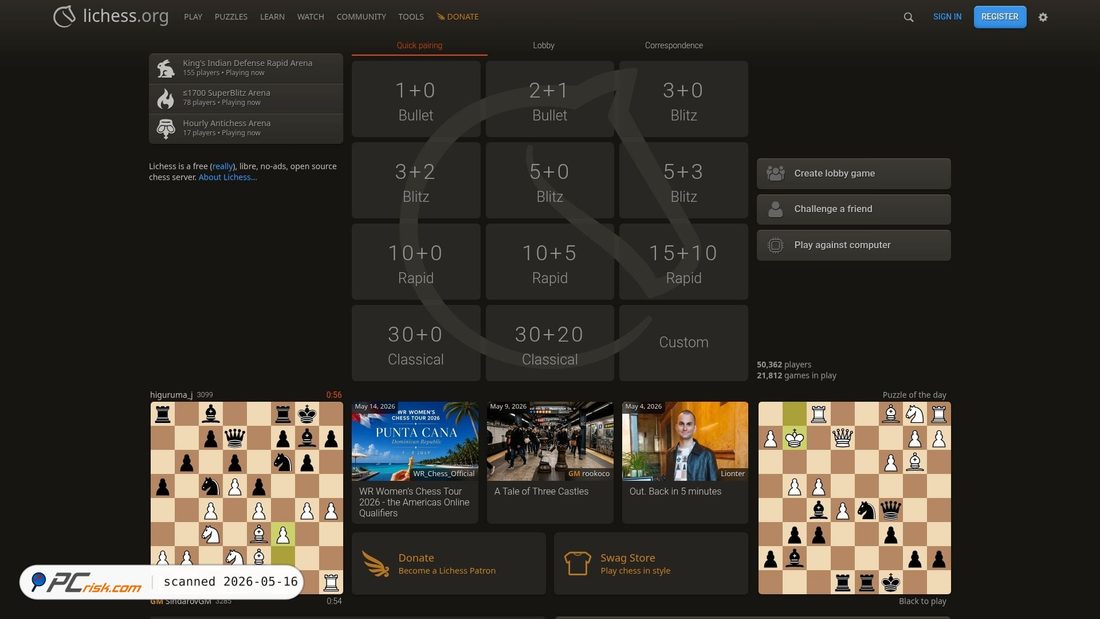
Task: Click the DONATE link in the header
Action: (x=457, y=17)
